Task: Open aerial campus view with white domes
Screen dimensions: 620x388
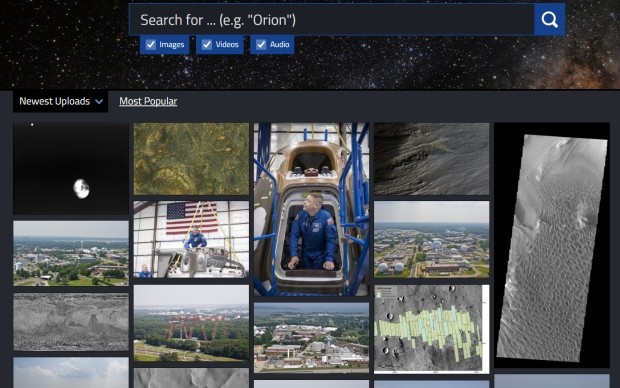Action: coord(431,239)
